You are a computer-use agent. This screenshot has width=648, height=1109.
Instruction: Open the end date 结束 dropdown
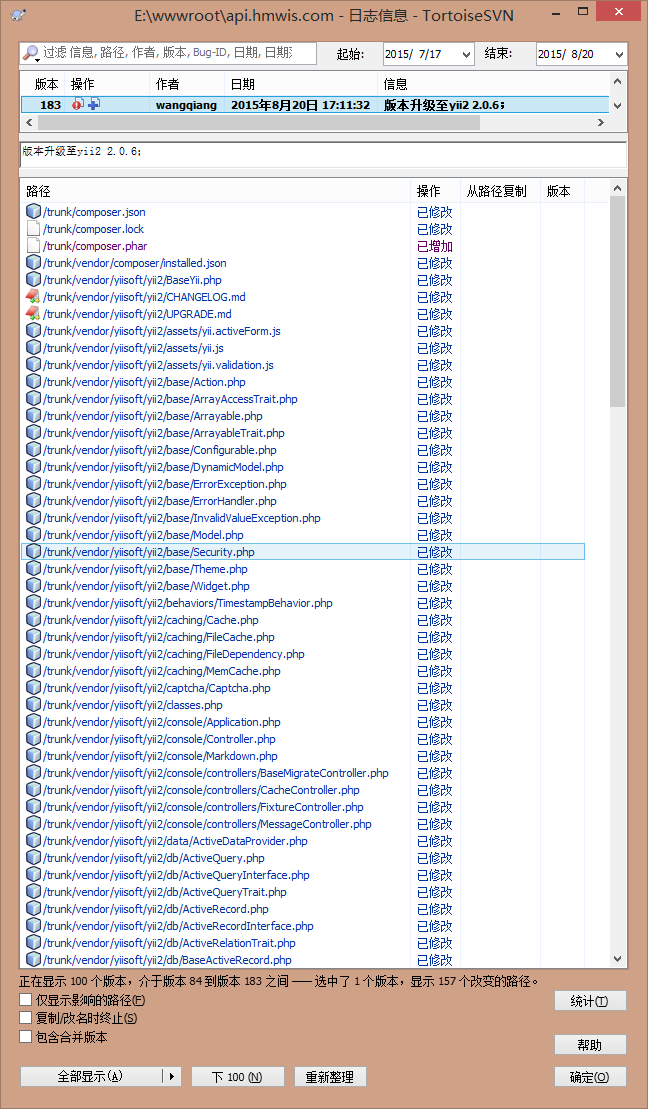pyautogui.click(x=619, y=54)
